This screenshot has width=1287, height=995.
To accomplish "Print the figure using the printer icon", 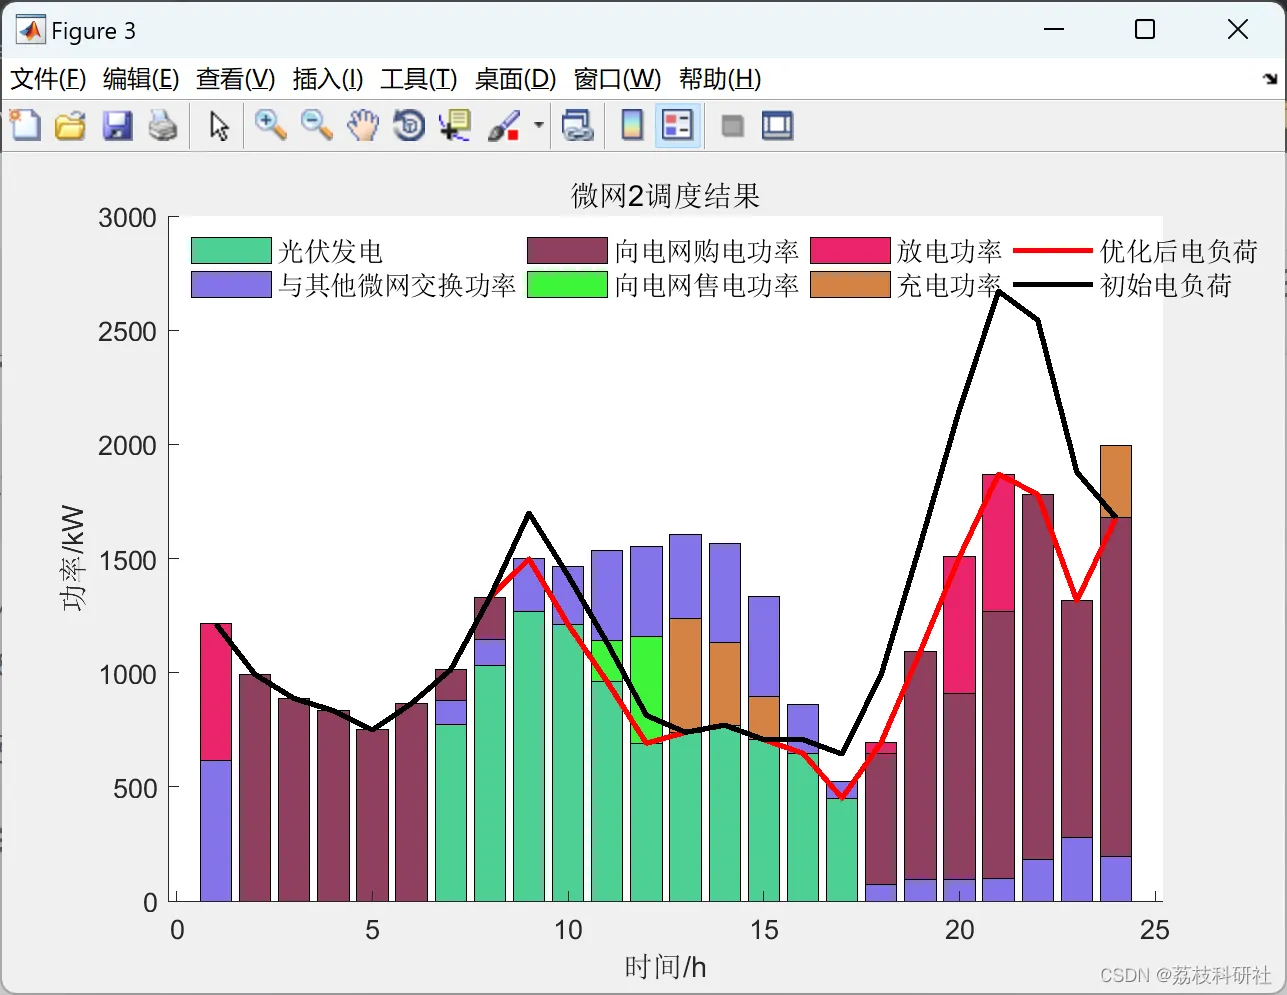I will pyautogui.click(x=163, y=126).
